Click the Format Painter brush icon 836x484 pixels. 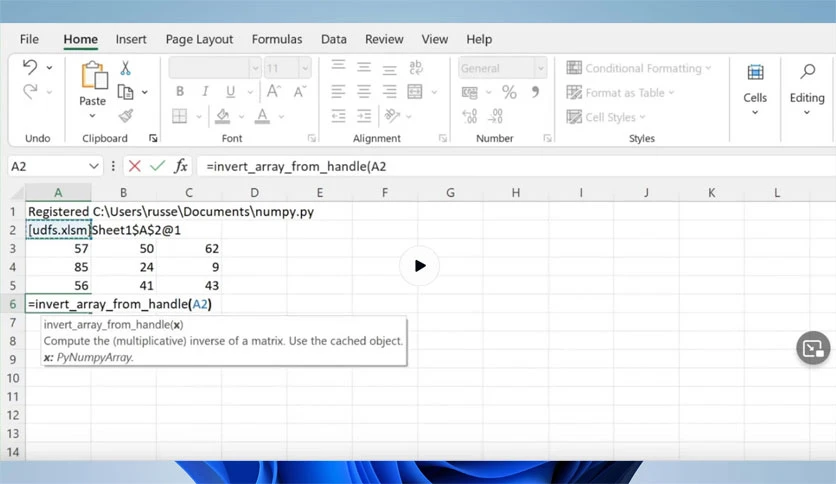pyautogui.click(x=126, y=116)
